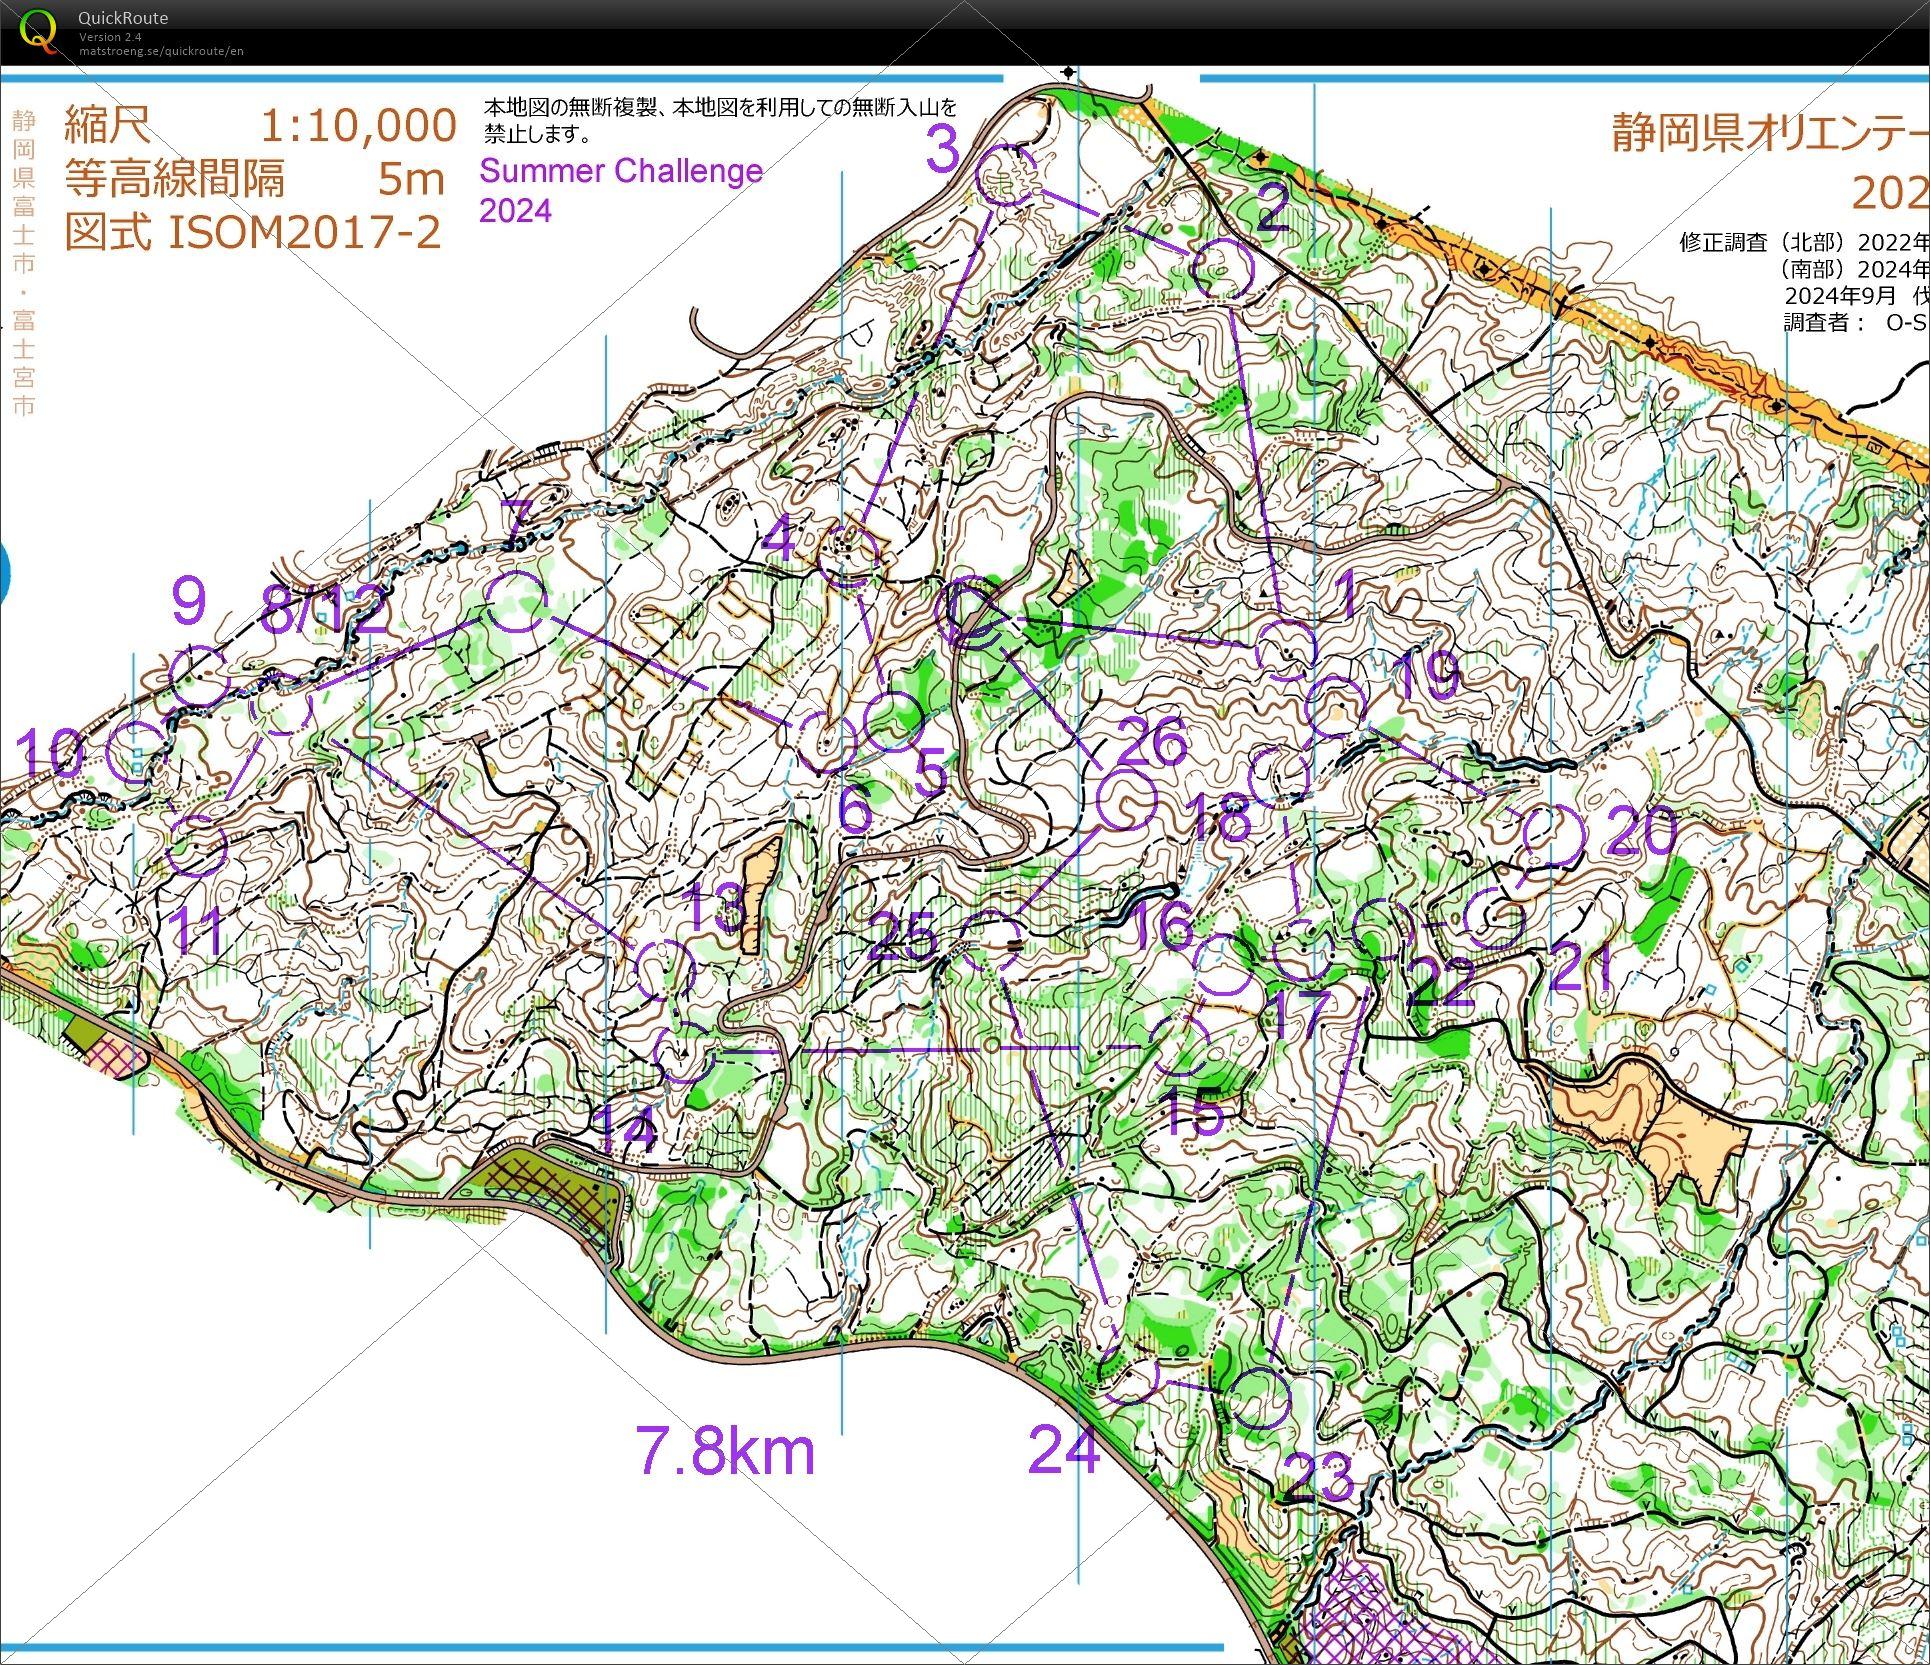The width and height of the screenshot is (1930, 1665).
Task: Click control circle 5 with green fill
Action: click(893, 720)
